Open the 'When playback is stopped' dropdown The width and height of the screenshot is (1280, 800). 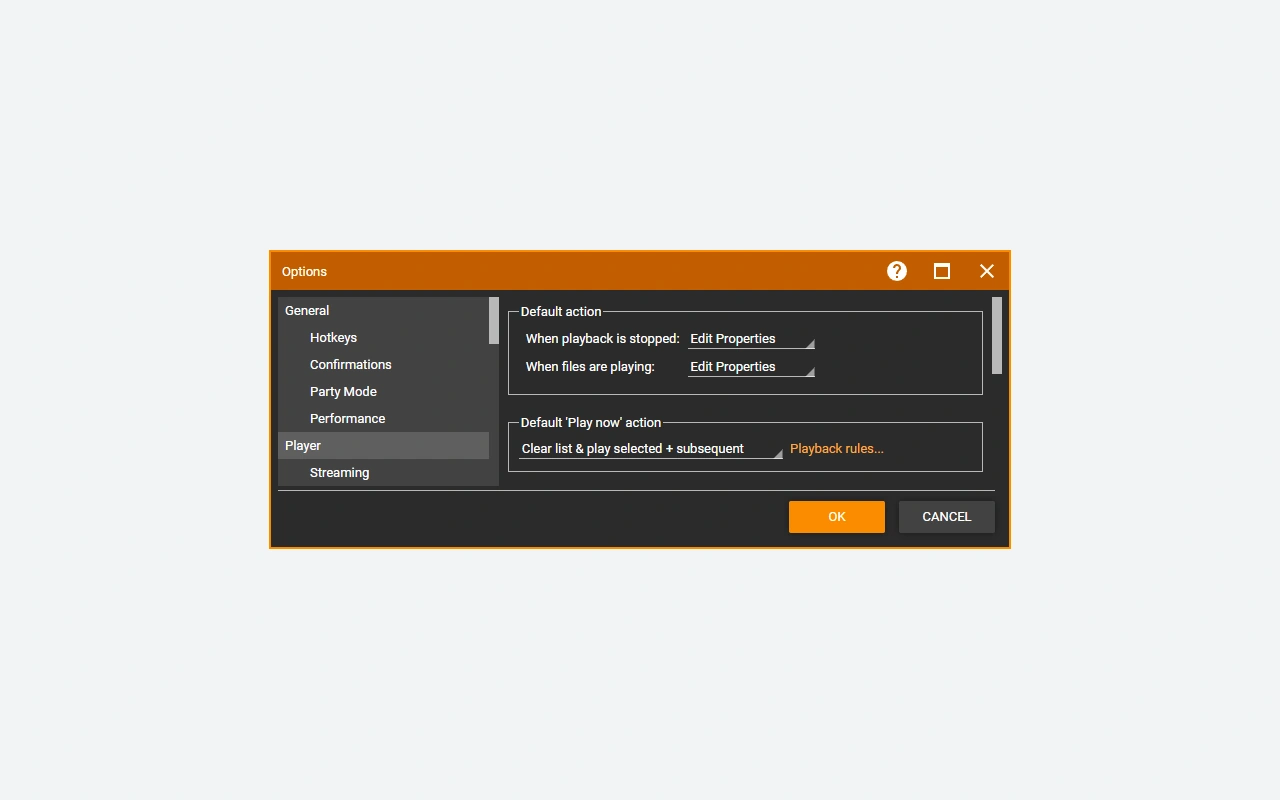click(751, 339)
